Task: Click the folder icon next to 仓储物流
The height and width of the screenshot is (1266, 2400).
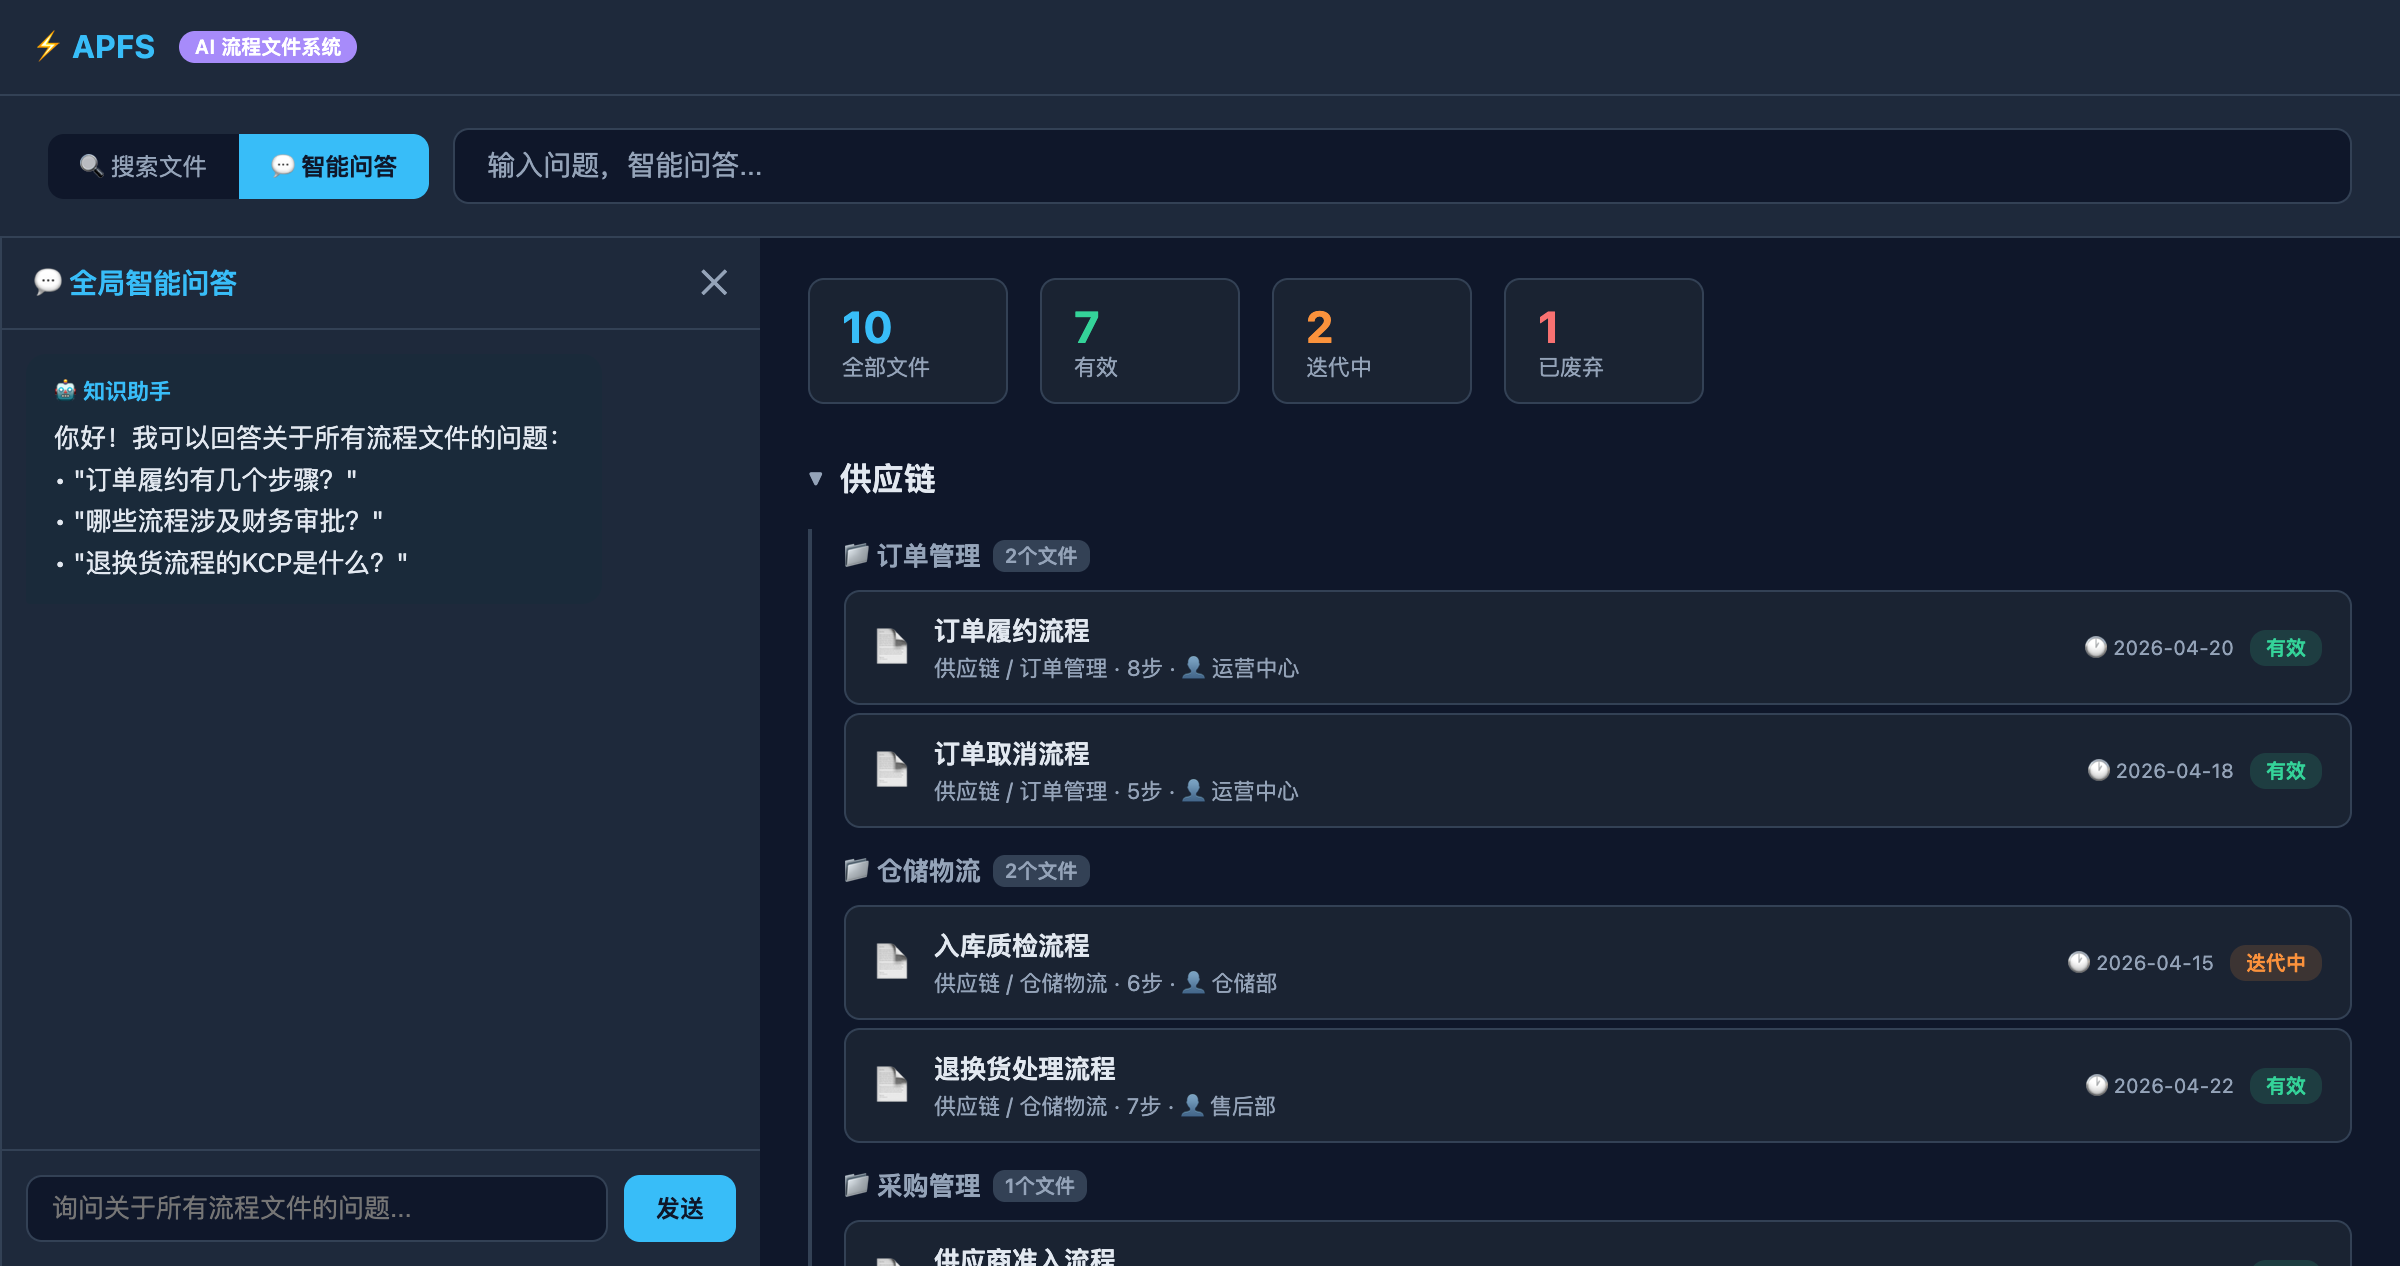Action: coord(856,871)
